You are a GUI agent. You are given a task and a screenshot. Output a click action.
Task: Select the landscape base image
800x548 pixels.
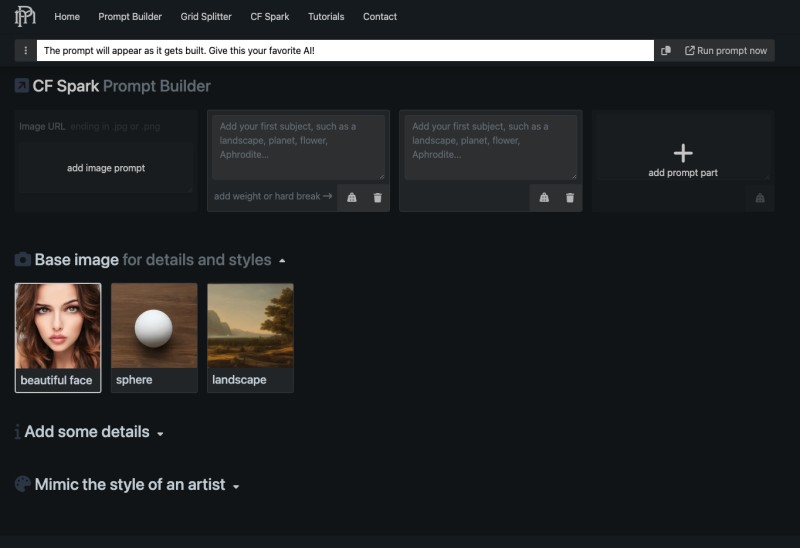[x=250, y=338]
